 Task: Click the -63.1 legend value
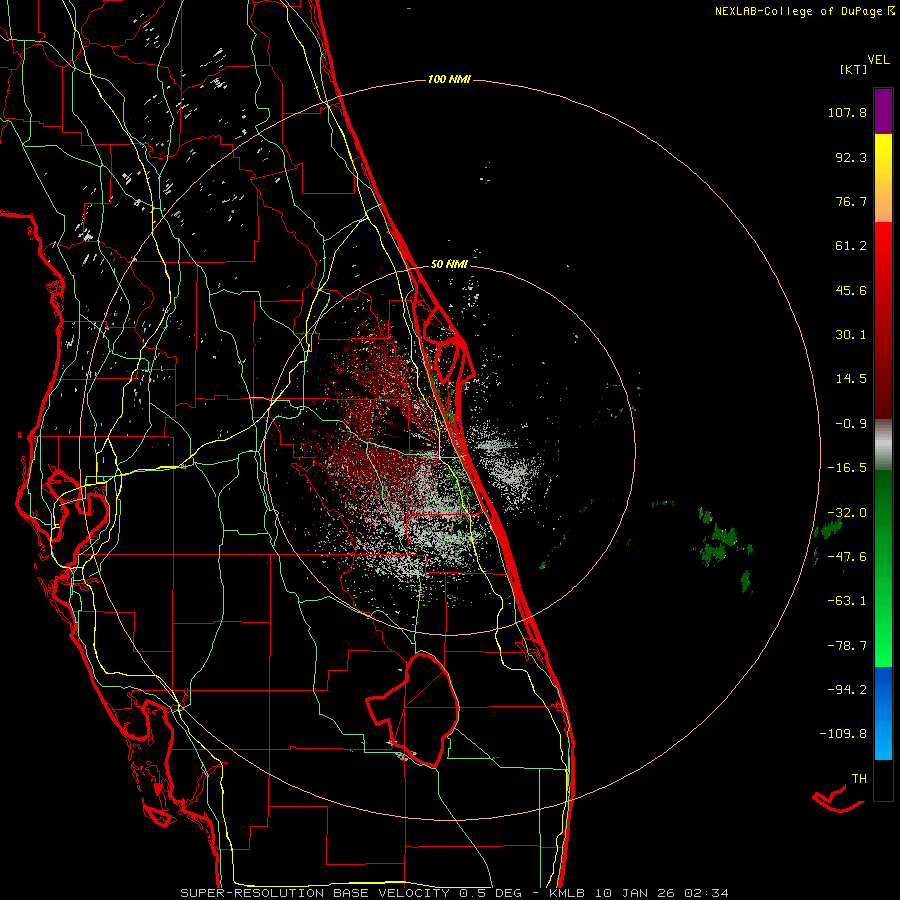click(847, 601)
